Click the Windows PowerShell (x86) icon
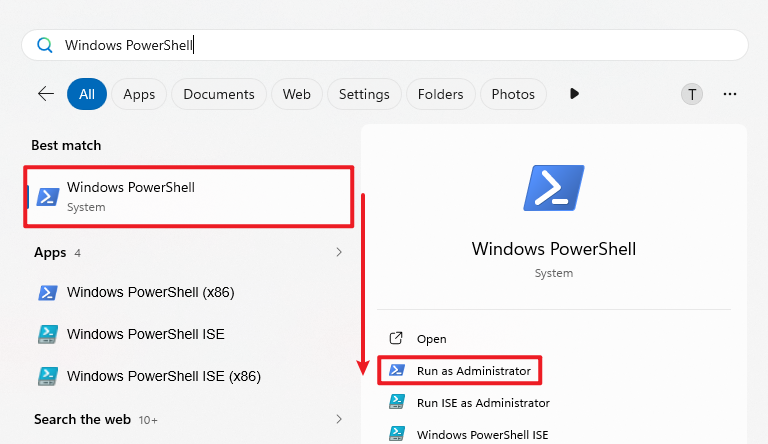 (47, 293)
